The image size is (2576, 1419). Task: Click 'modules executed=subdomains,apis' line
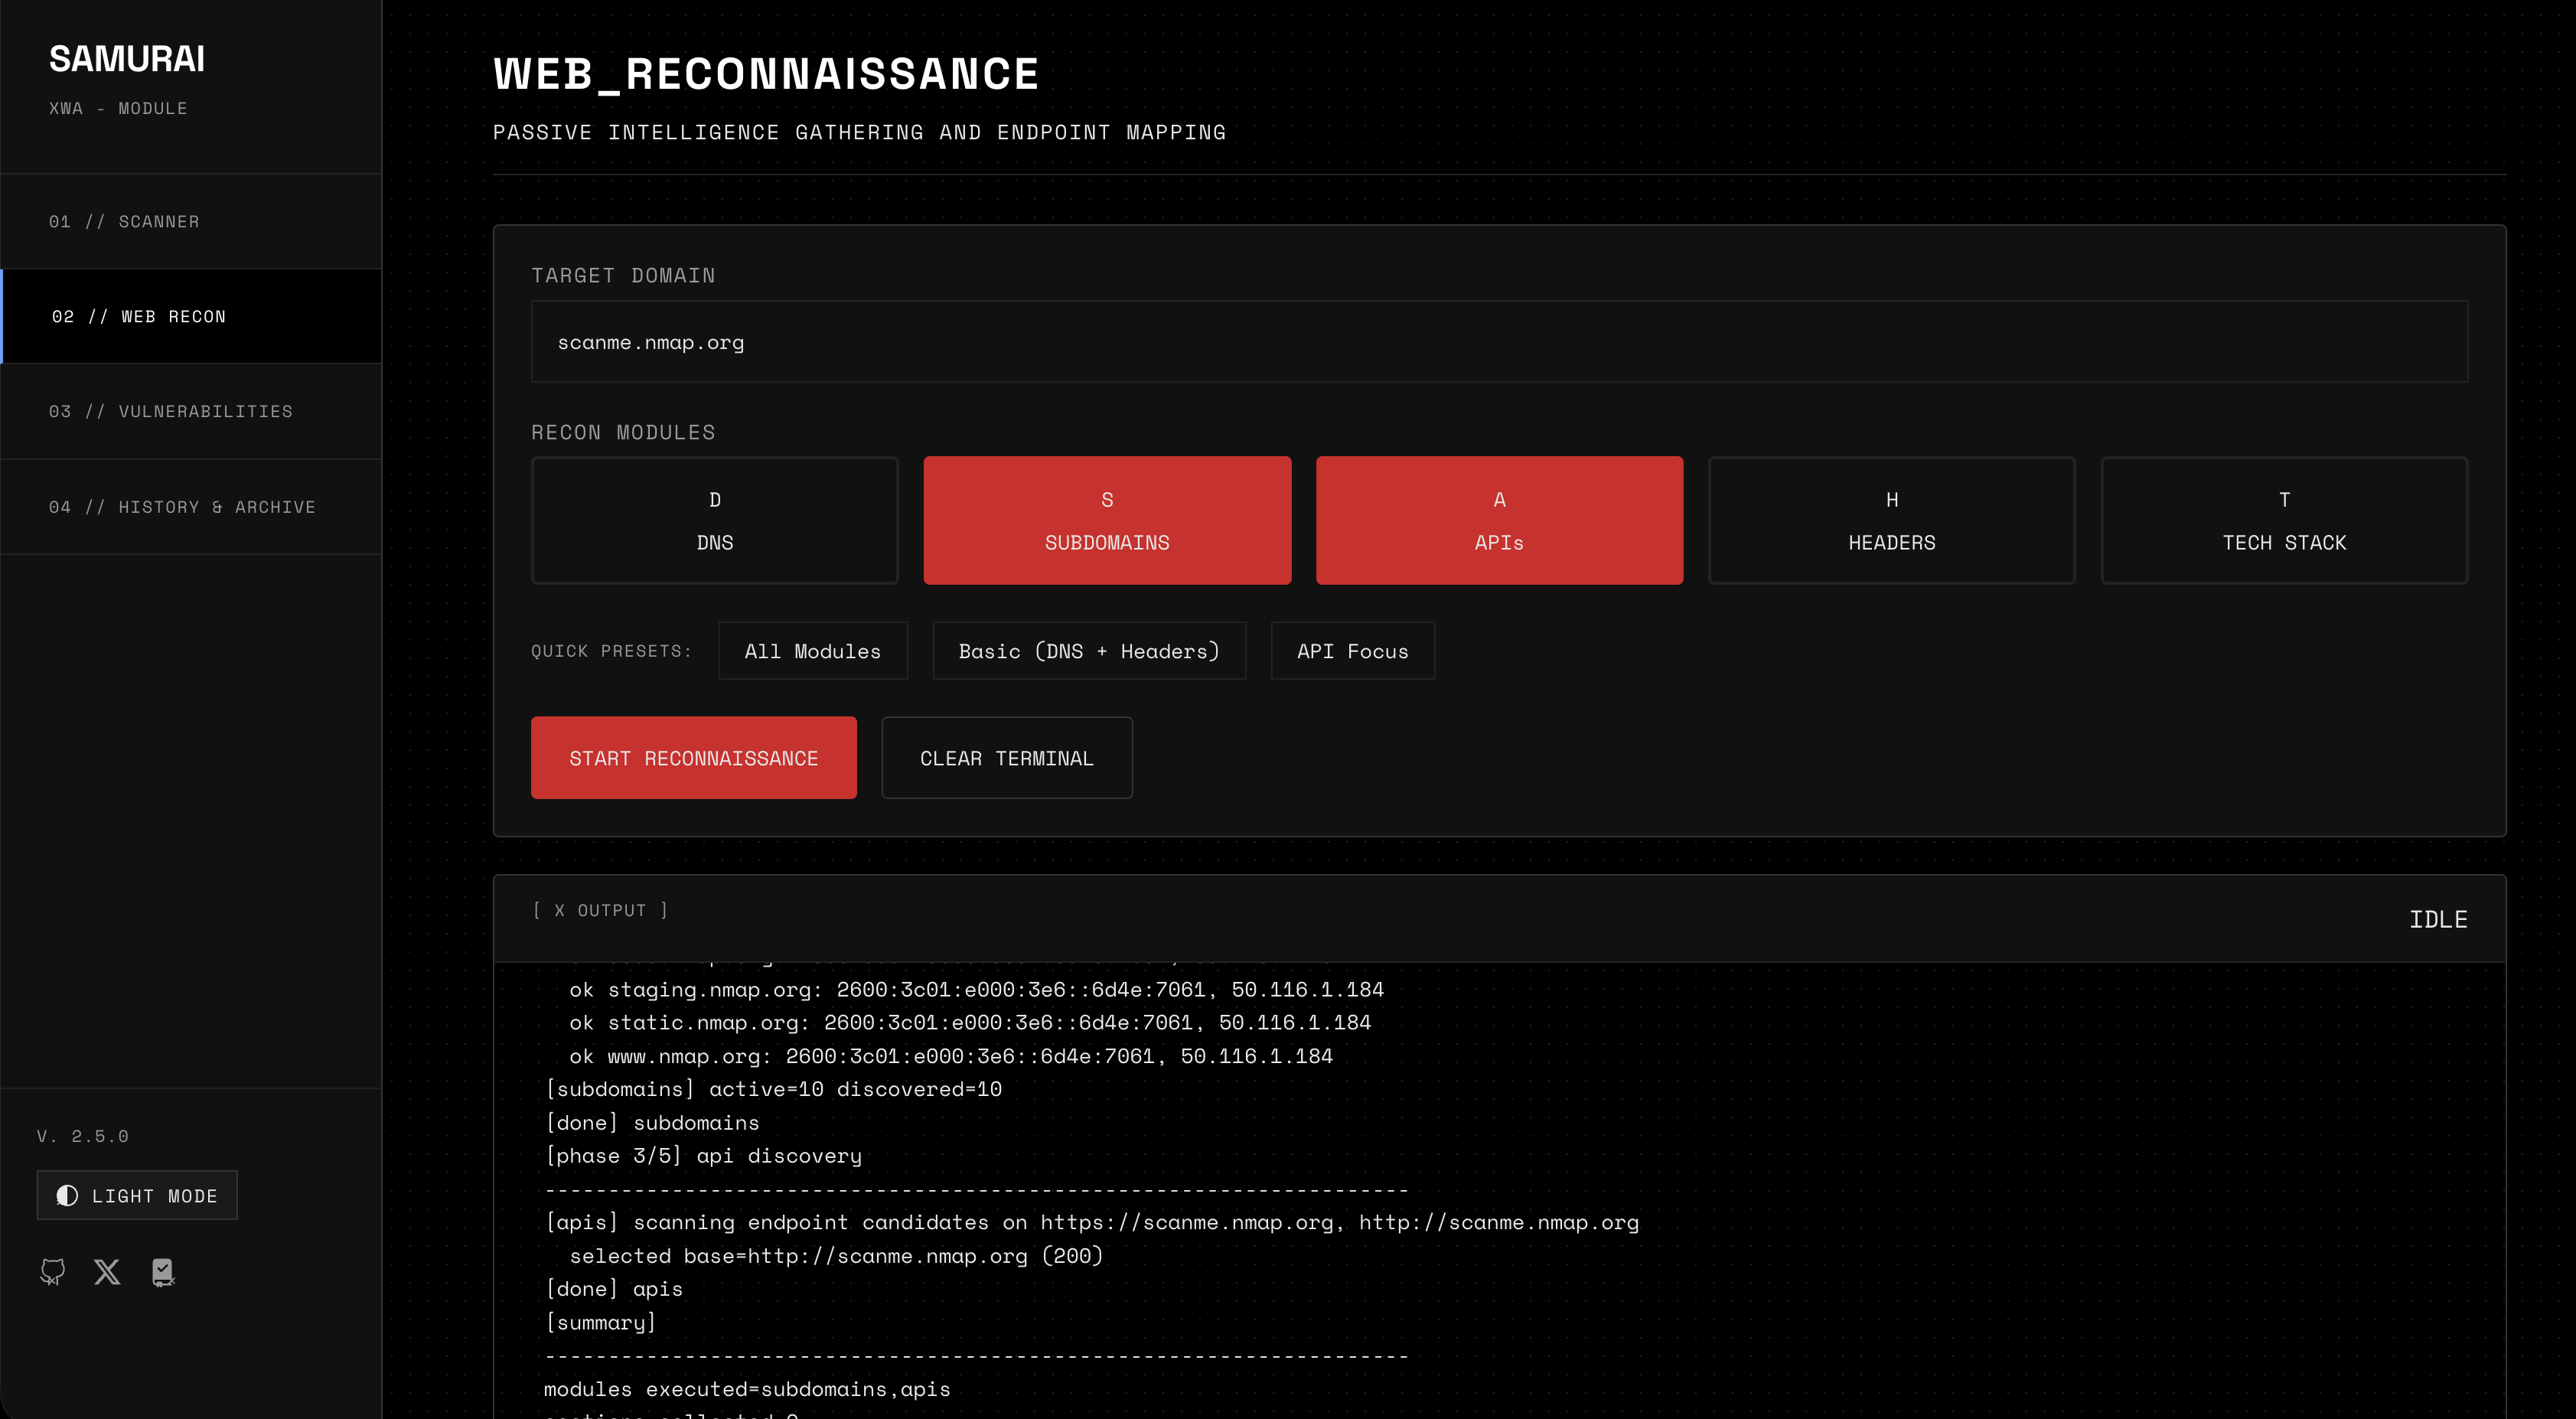747,1389
